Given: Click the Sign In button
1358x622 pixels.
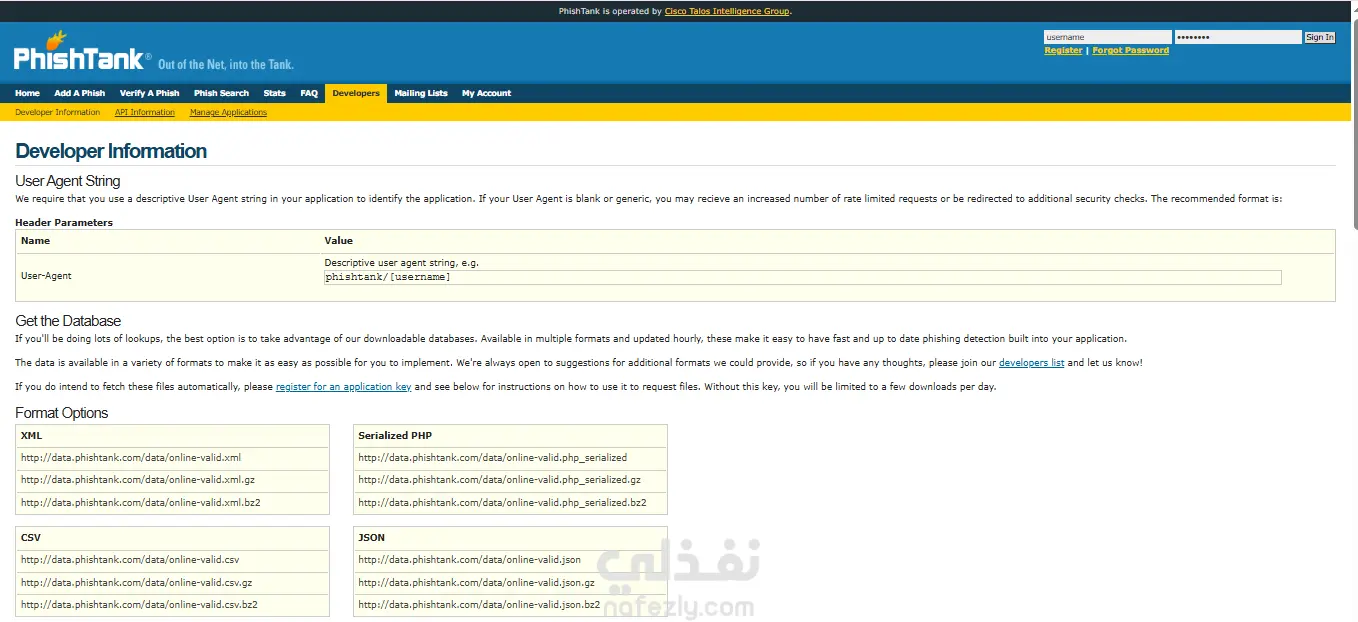Looking at the screenshot, I should point(1320,37).
